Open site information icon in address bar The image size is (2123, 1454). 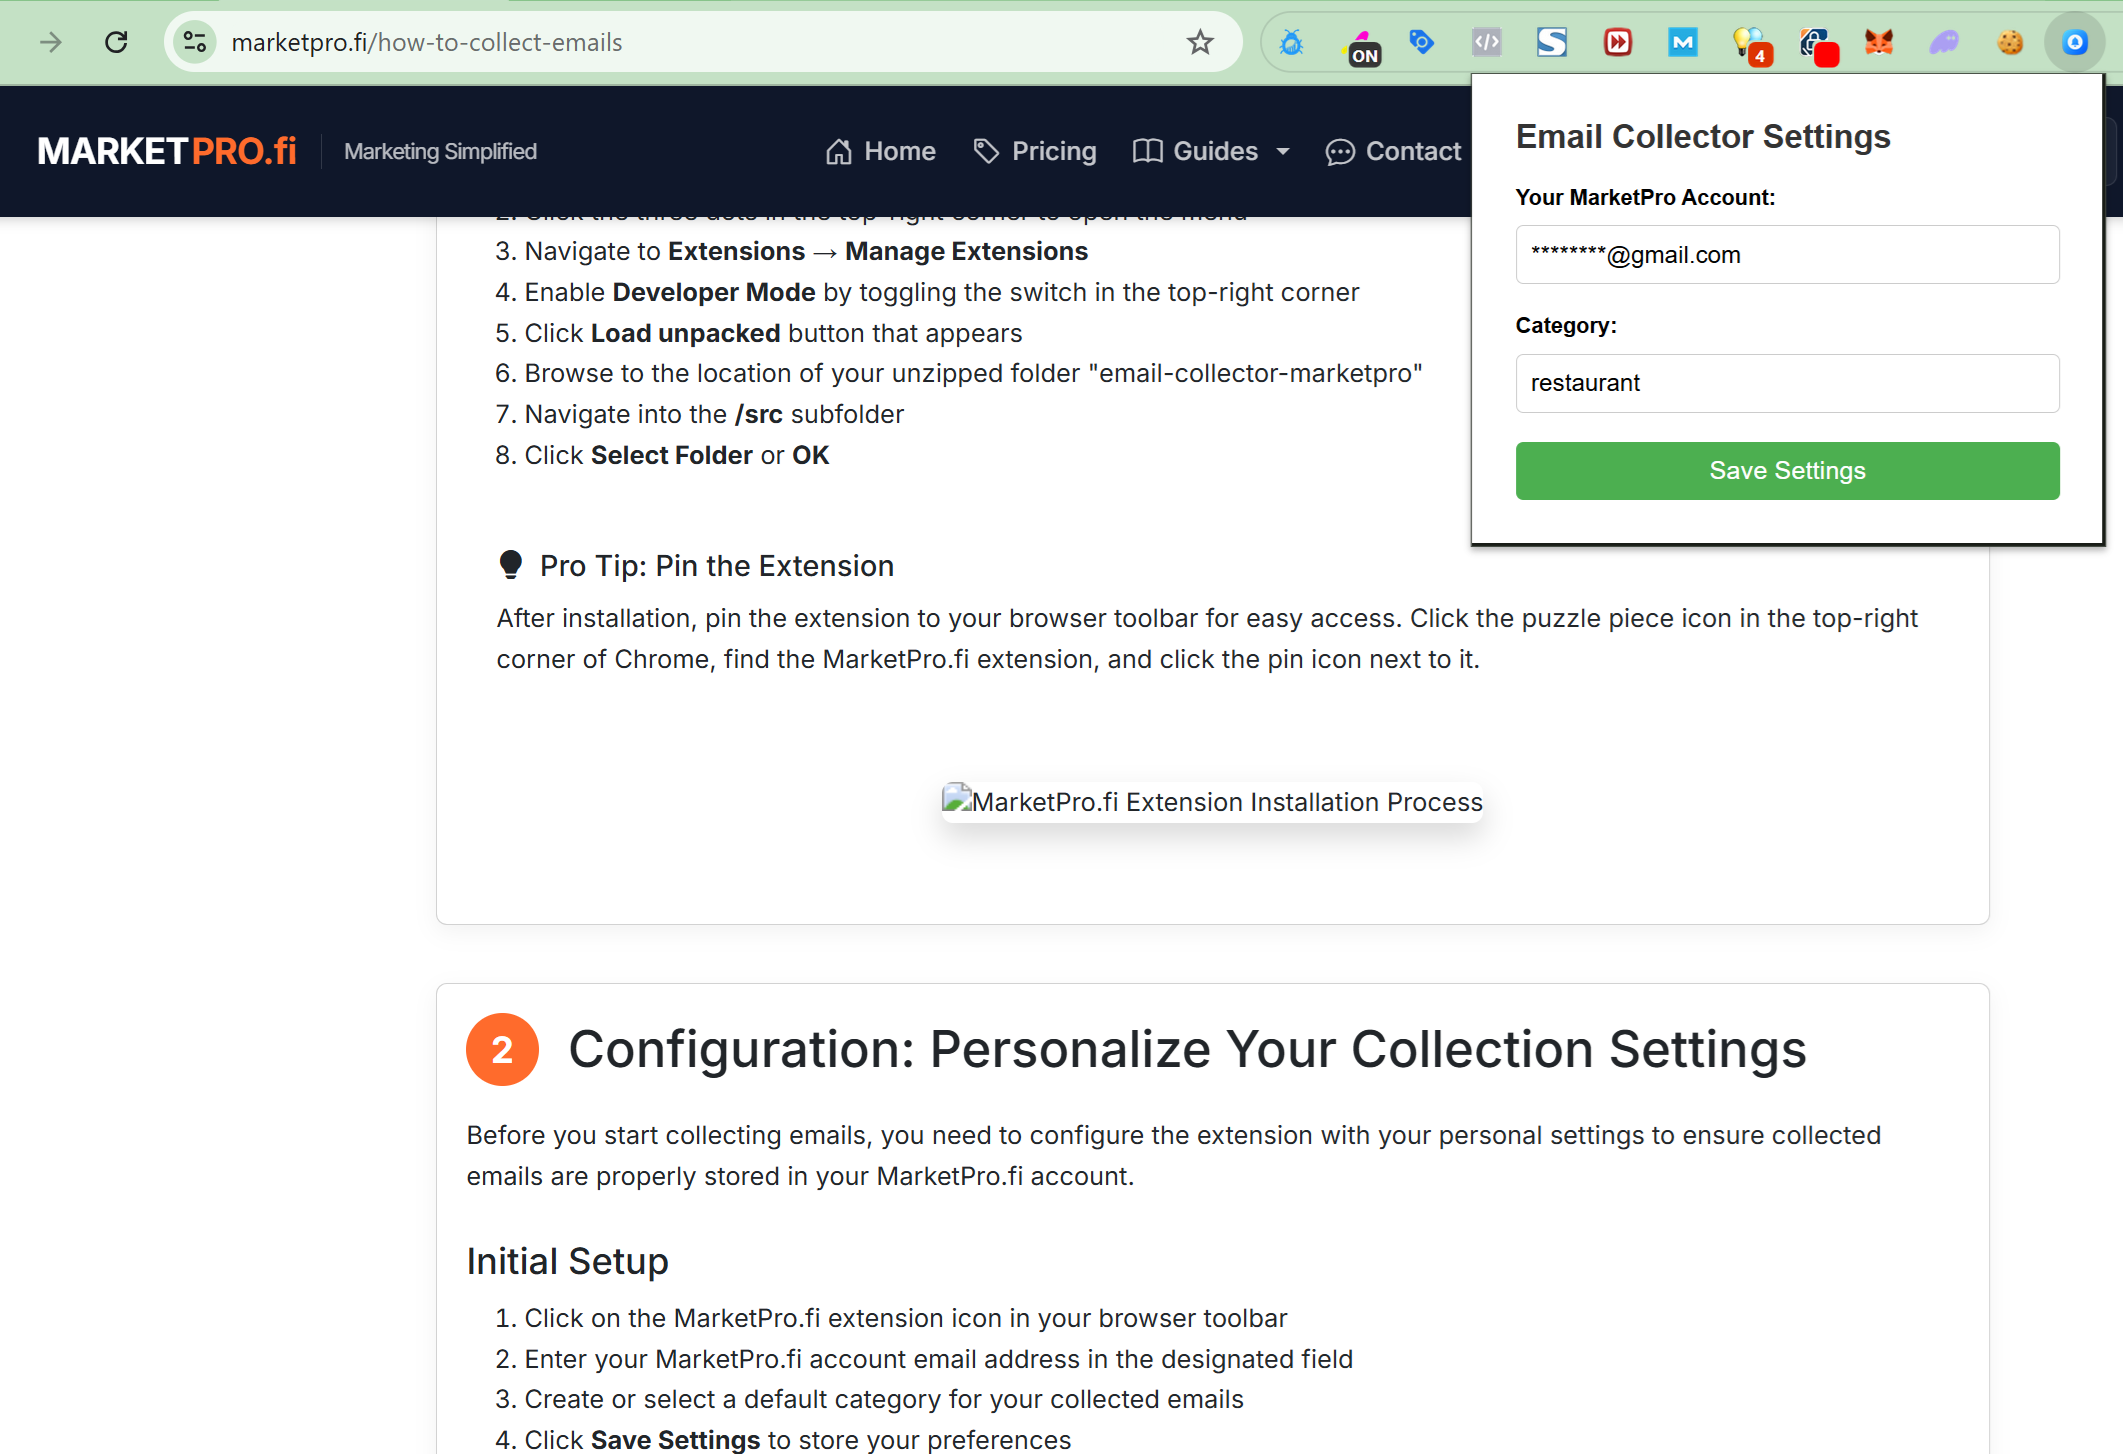tap(195, 42)
